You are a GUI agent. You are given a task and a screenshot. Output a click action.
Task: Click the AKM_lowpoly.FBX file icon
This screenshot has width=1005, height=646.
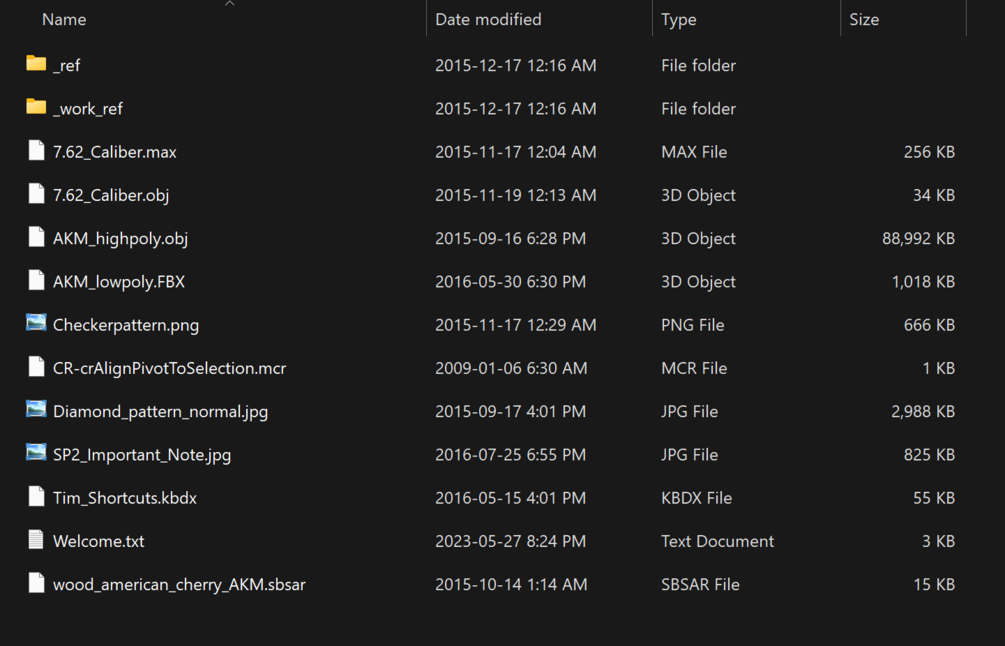[36, 281]
